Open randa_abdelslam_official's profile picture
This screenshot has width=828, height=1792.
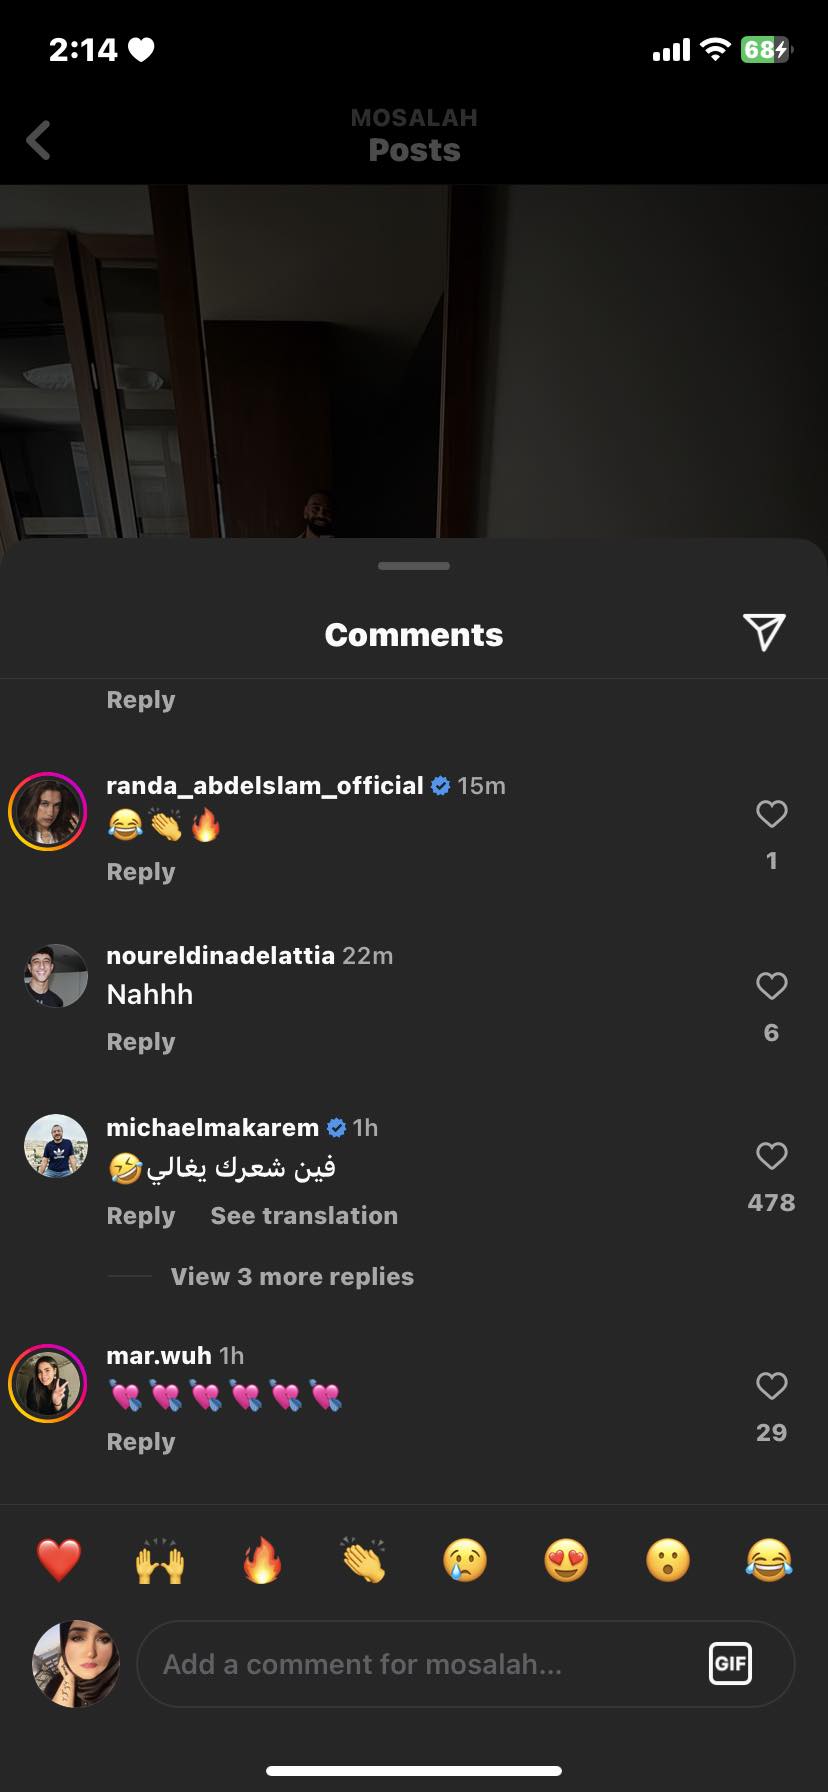[48, 812]
